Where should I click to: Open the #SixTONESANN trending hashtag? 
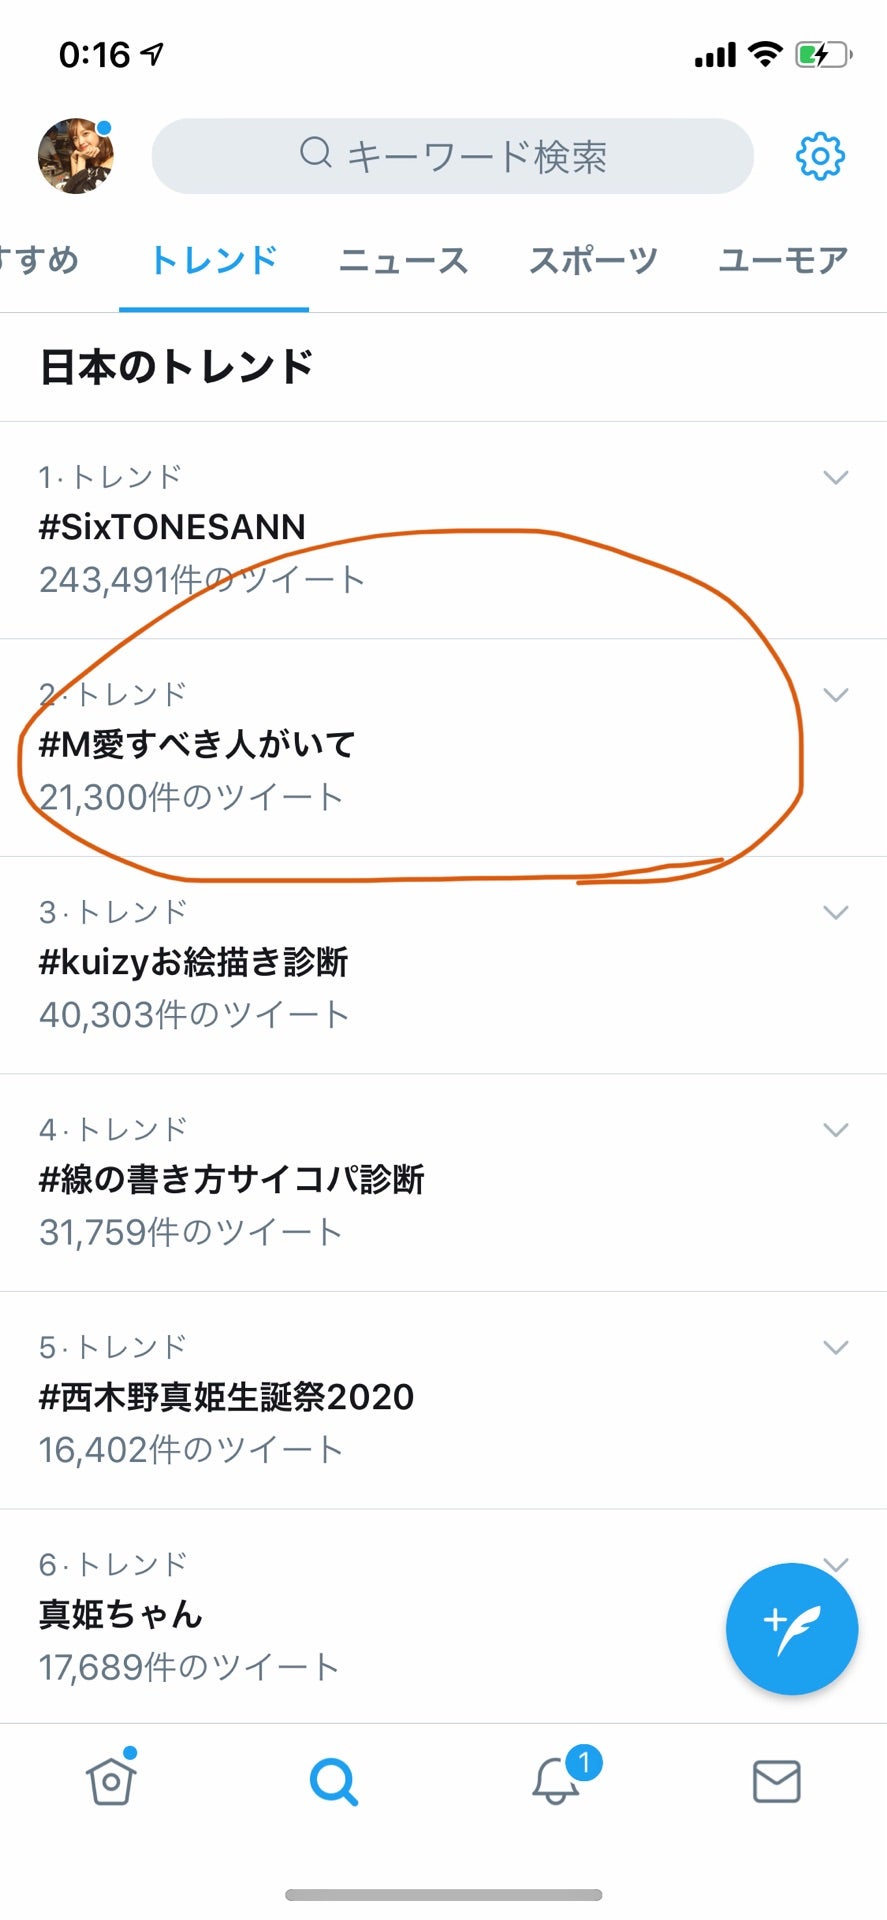[x=172, y=527]
